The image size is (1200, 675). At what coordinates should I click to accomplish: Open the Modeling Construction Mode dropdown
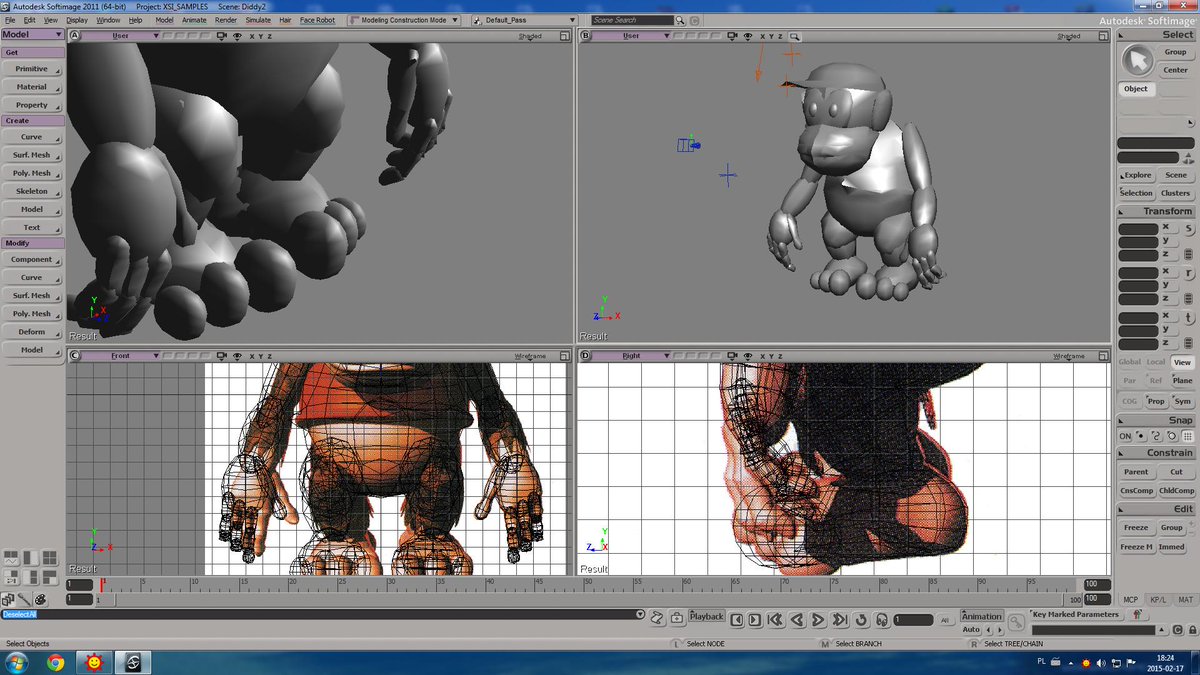[404, 20]
